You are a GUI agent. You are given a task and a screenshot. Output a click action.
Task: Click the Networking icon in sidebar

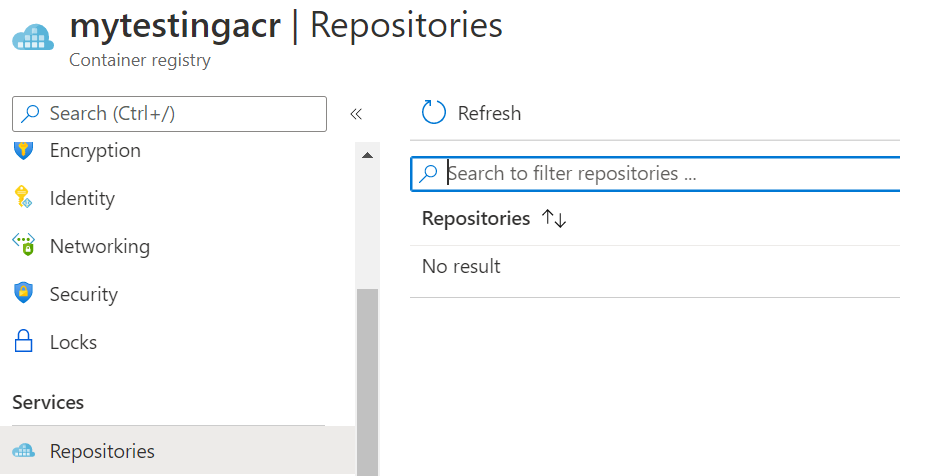[23, 245]
